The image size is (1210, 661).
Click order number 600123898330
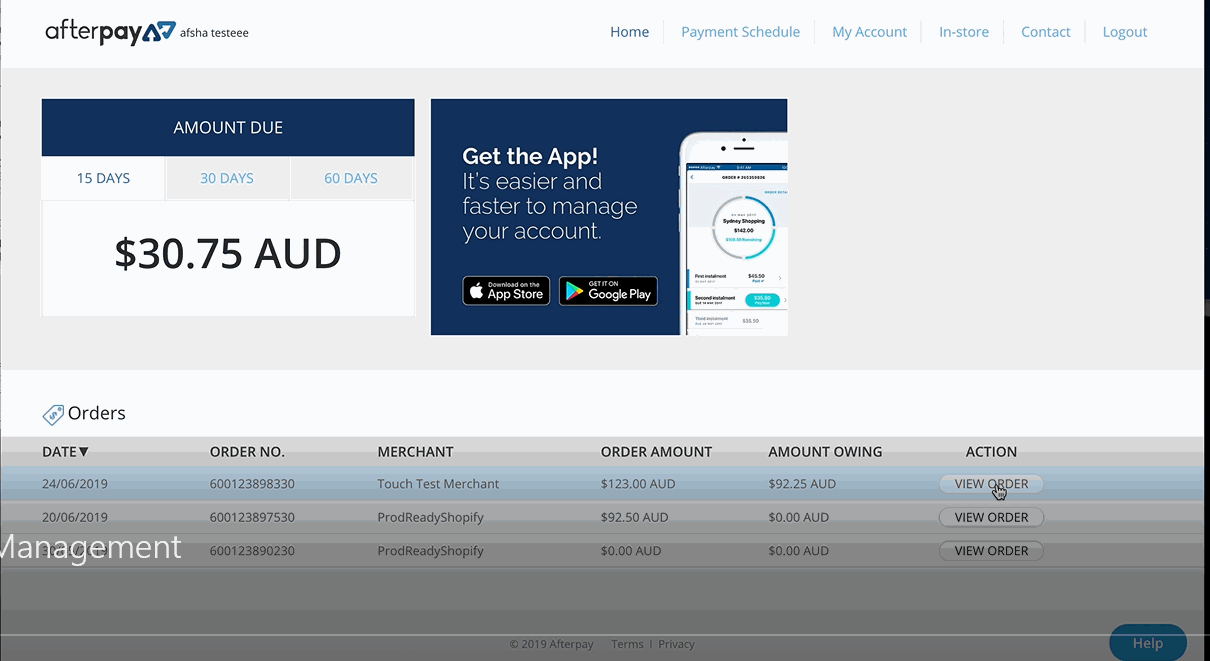252,484
